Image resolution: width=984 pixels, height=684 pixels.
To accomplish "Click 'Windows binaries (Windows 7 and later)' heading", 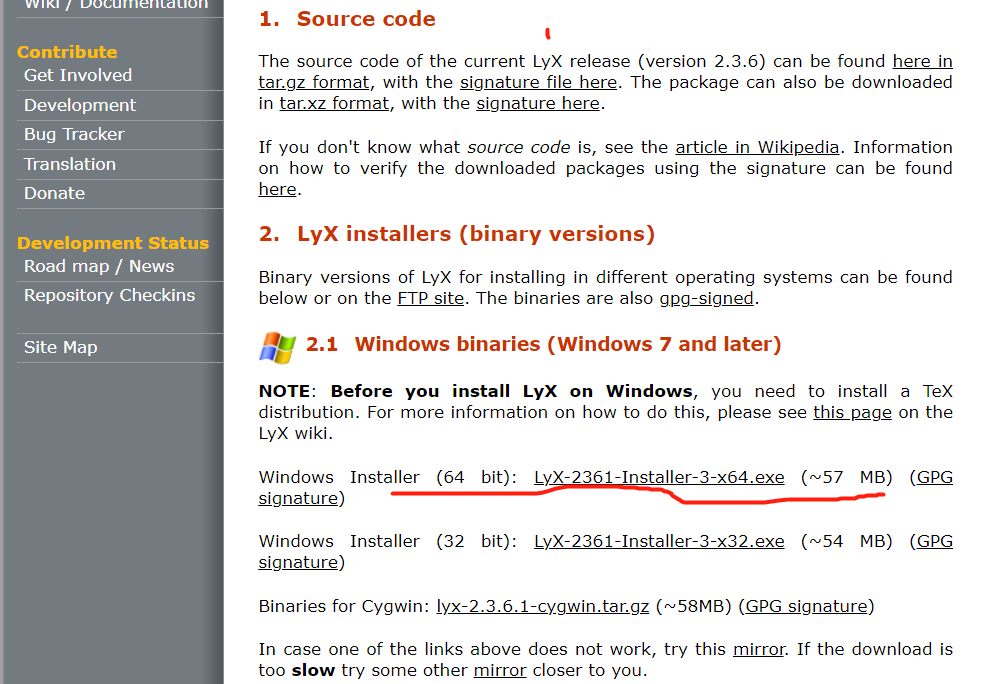I will [x=567, y=345].
